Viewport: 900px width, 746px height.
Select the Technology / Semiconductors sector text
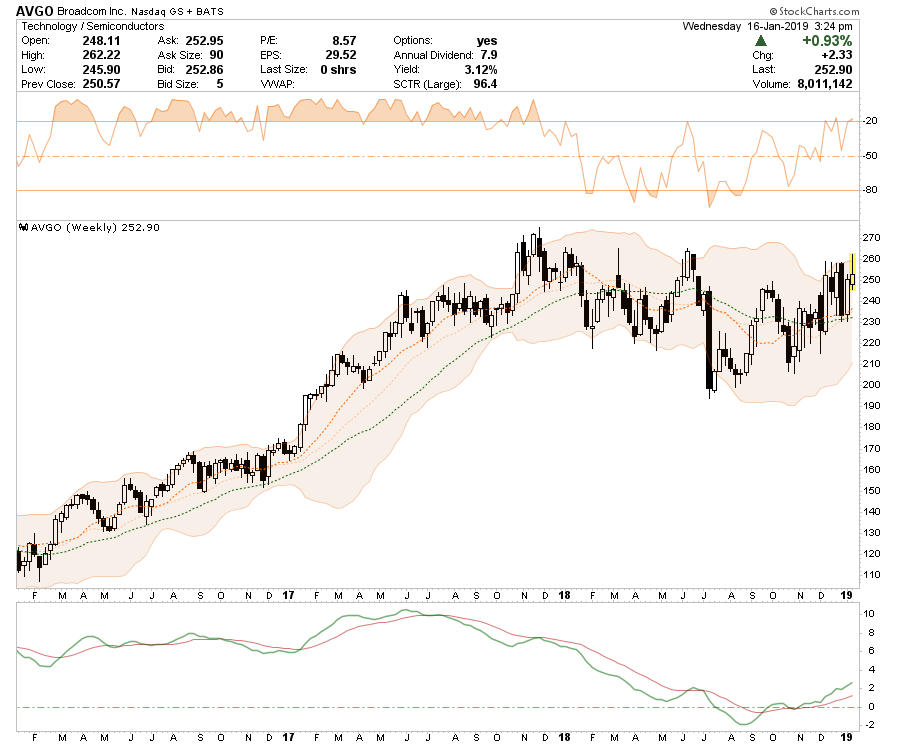[93, 26]
